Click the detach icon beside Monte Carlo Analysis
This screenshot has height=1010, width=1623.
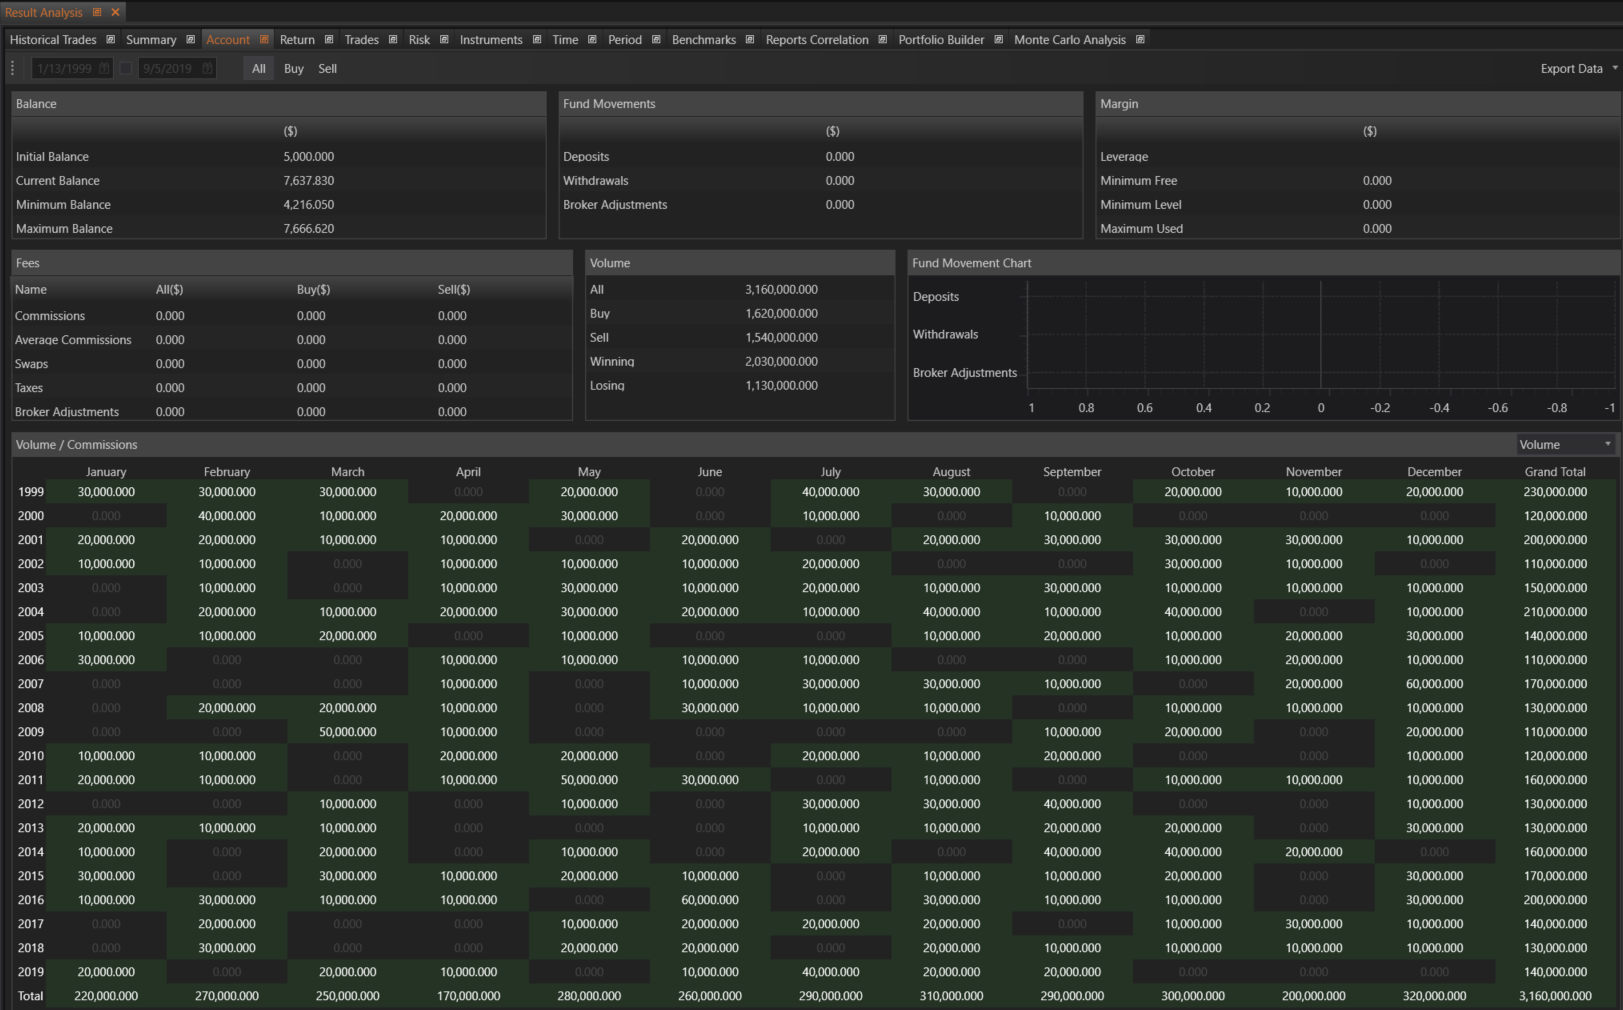click(1140, 40)
